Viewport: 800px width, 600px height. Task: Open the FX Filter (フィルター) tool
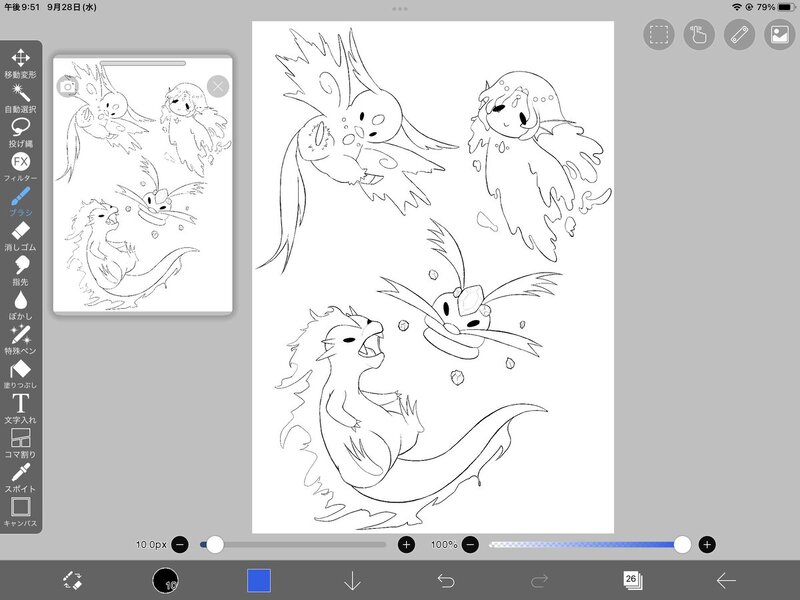[x=20, y=167]
